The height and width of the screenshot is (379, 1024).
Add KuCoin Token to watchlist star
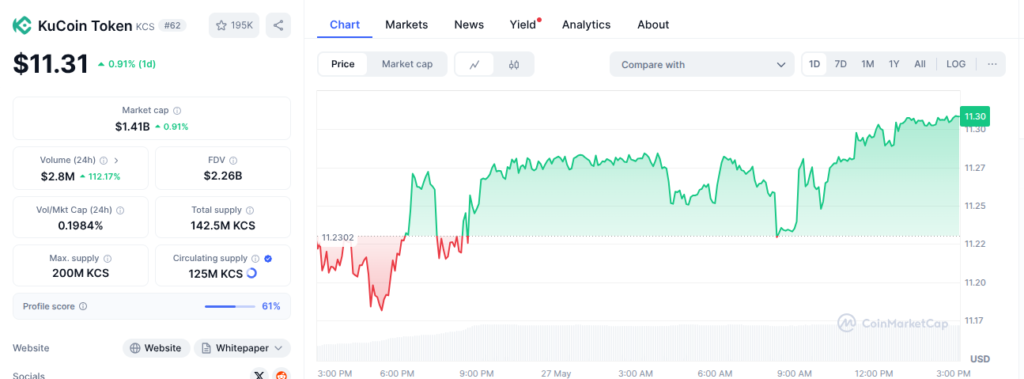pos(234,25)
